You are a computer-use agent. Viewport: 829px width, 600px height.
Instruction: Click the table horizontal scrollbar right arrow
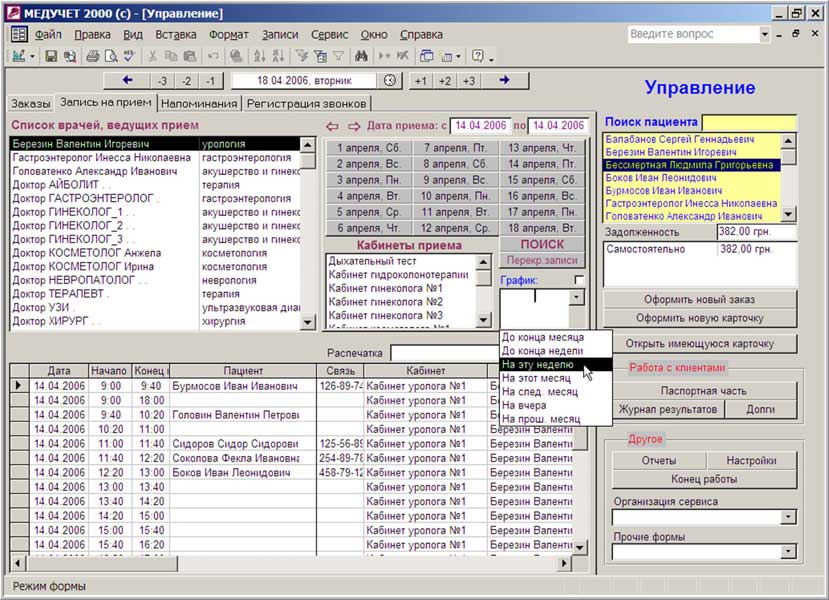pos(564,564)
